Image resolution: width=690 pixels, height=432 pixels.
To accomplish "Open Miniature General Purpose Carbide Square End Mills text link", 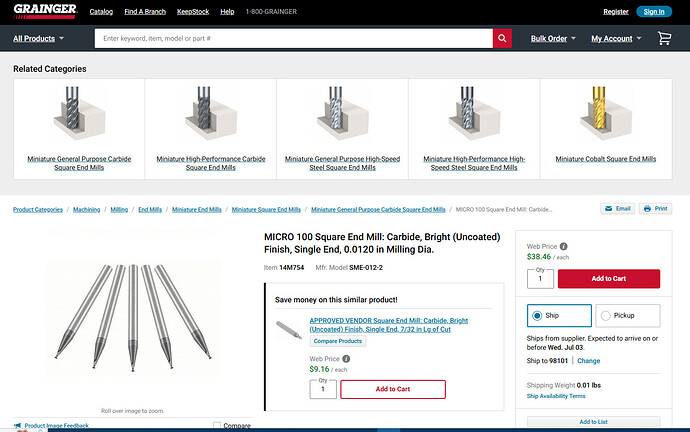I will coord(79,163).
